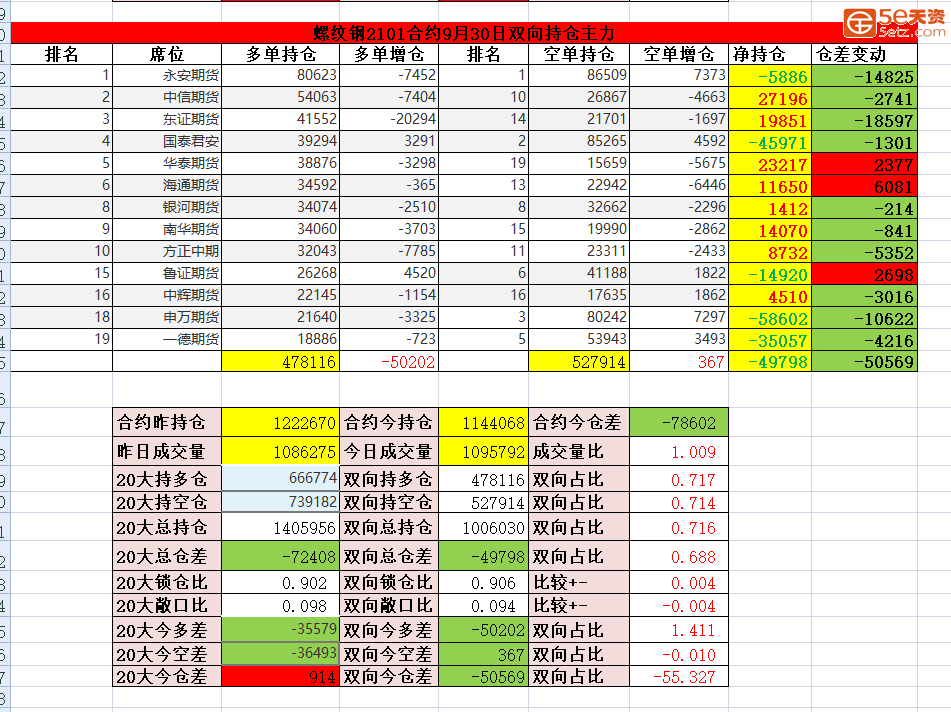Viewport: 951px width, 712px height.
Task: Click the red cell with value 914
Action: pyautogui.click(x=280, y=677)
